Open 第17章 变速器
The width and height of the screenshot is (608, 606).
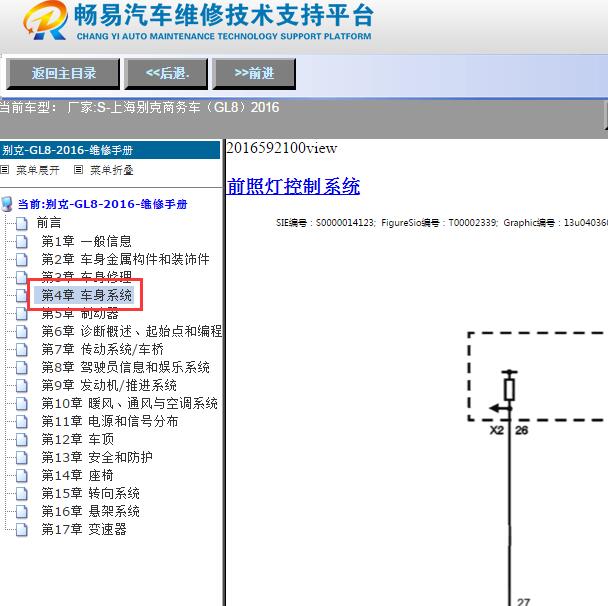(x=84, y=529)
